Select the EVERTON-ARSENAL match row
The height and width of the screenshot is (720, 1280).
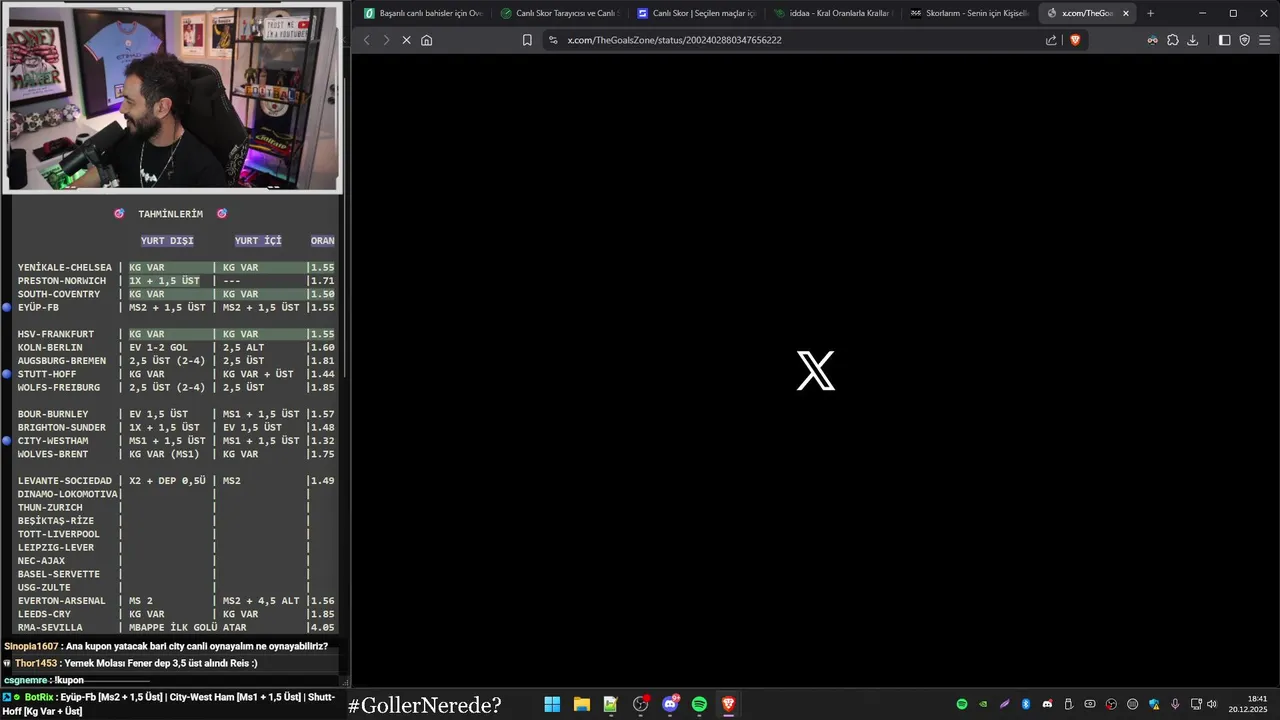(x=176, y=601)
